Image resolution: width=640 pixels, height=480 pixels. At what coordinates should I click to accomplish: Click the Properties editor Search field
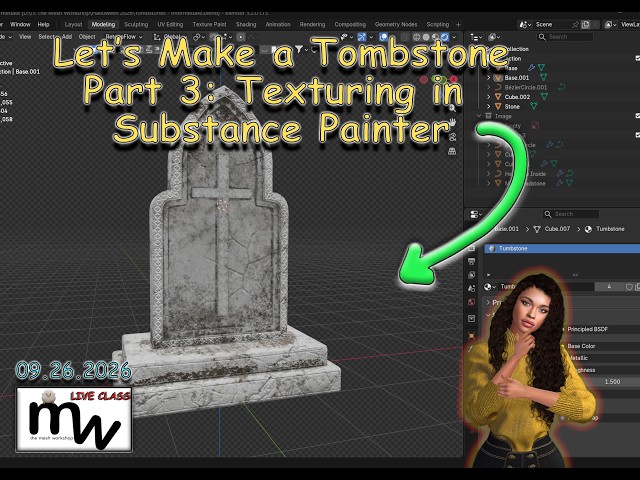point(571,214)
